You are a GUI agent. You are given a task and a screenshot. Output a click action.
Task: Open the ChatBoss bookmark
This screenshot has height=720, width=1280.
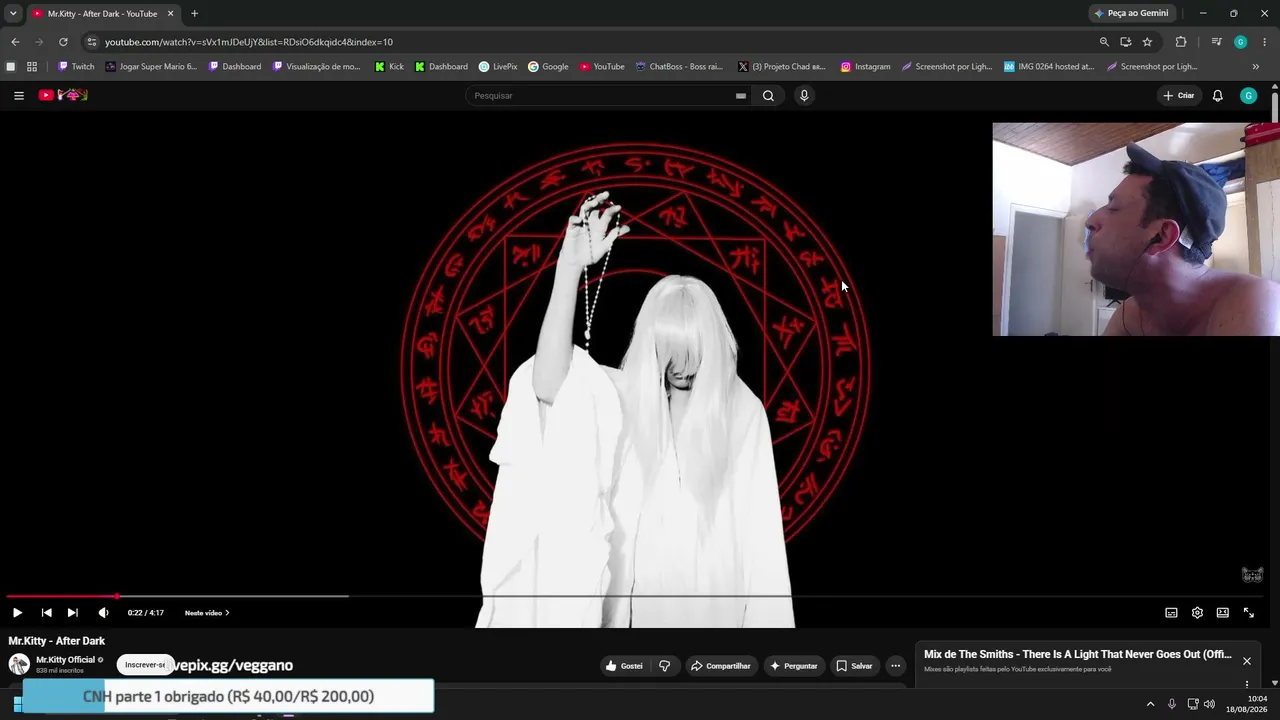[x=679, y=67]
